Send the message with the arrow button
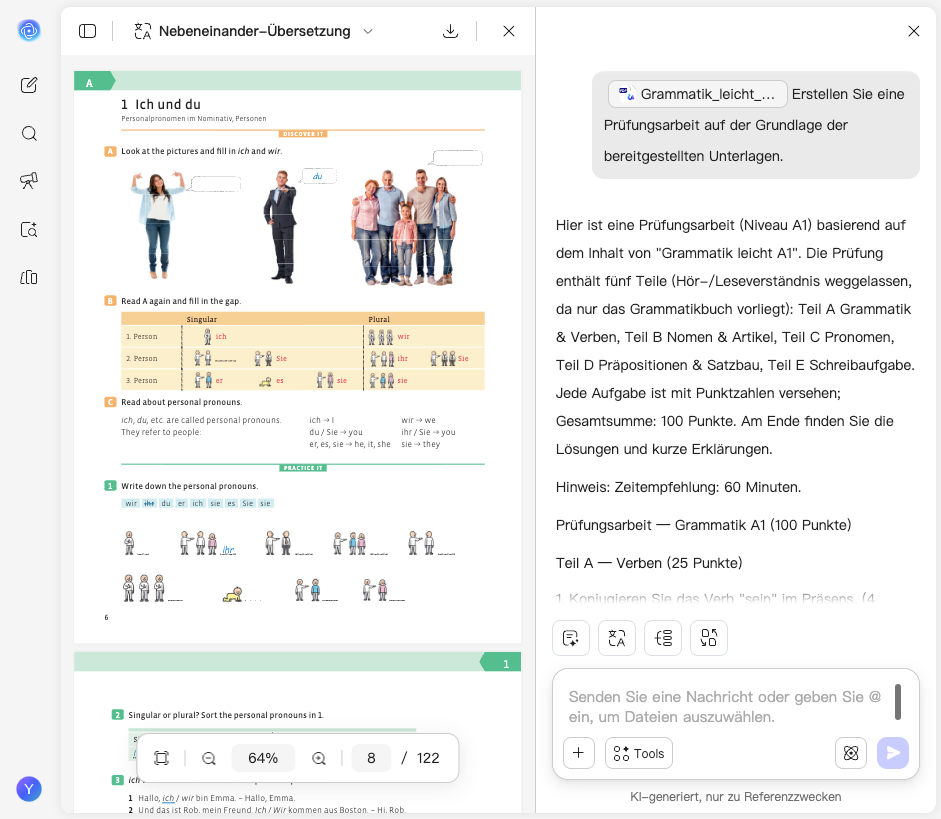 point(893,753)
